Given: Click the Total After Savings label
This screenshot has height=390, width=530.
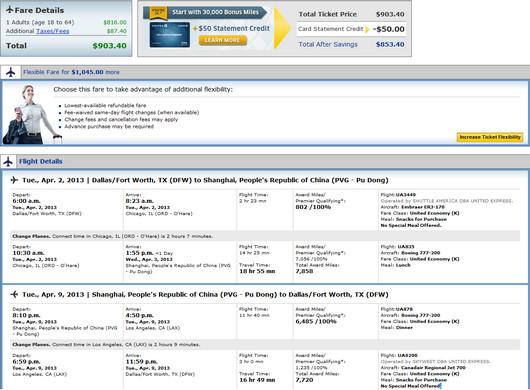Looking at the screenshot, I should coord(328,45).
